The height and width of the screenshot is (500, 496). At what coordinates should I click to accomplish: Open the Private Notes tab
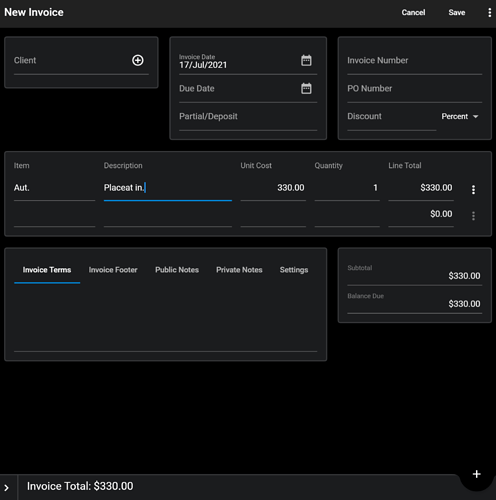coord(239,270)
